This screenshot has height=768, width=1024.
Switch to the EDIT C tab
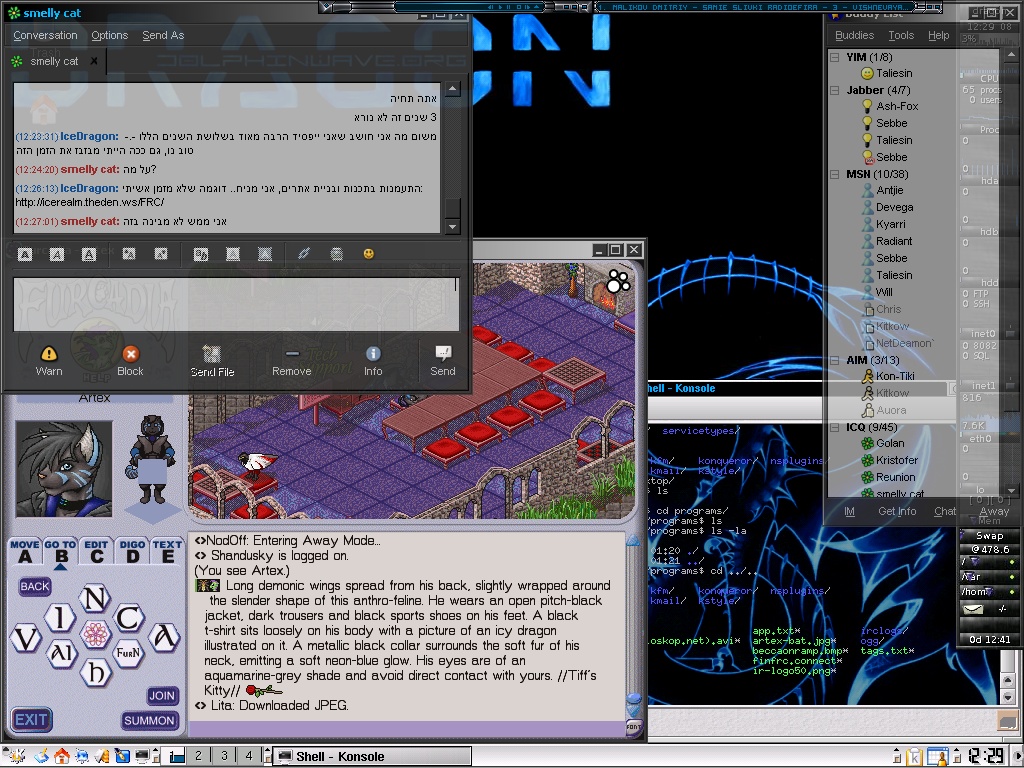click(x=97, y=552)
